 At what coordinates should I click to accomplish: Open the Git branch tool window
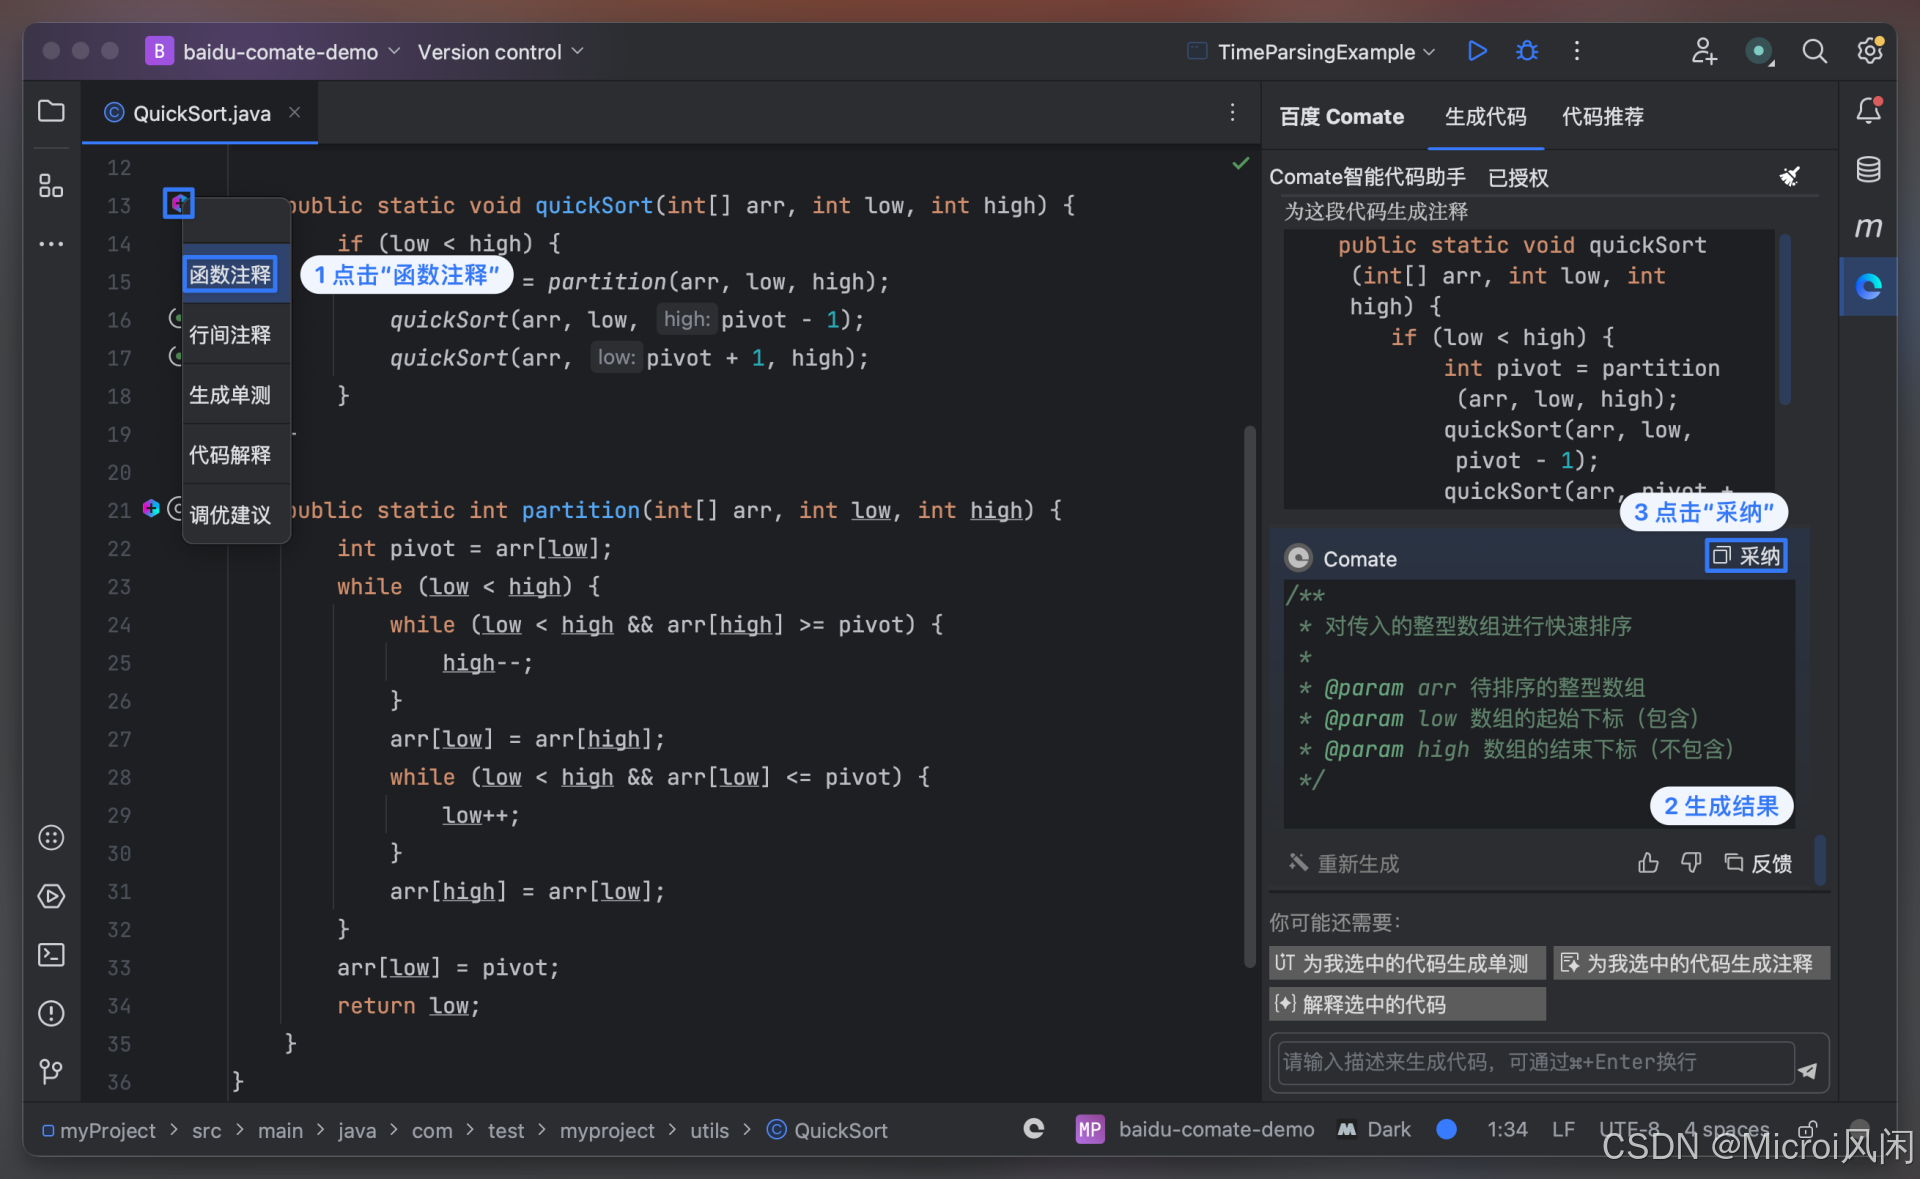pos(51,1072)
